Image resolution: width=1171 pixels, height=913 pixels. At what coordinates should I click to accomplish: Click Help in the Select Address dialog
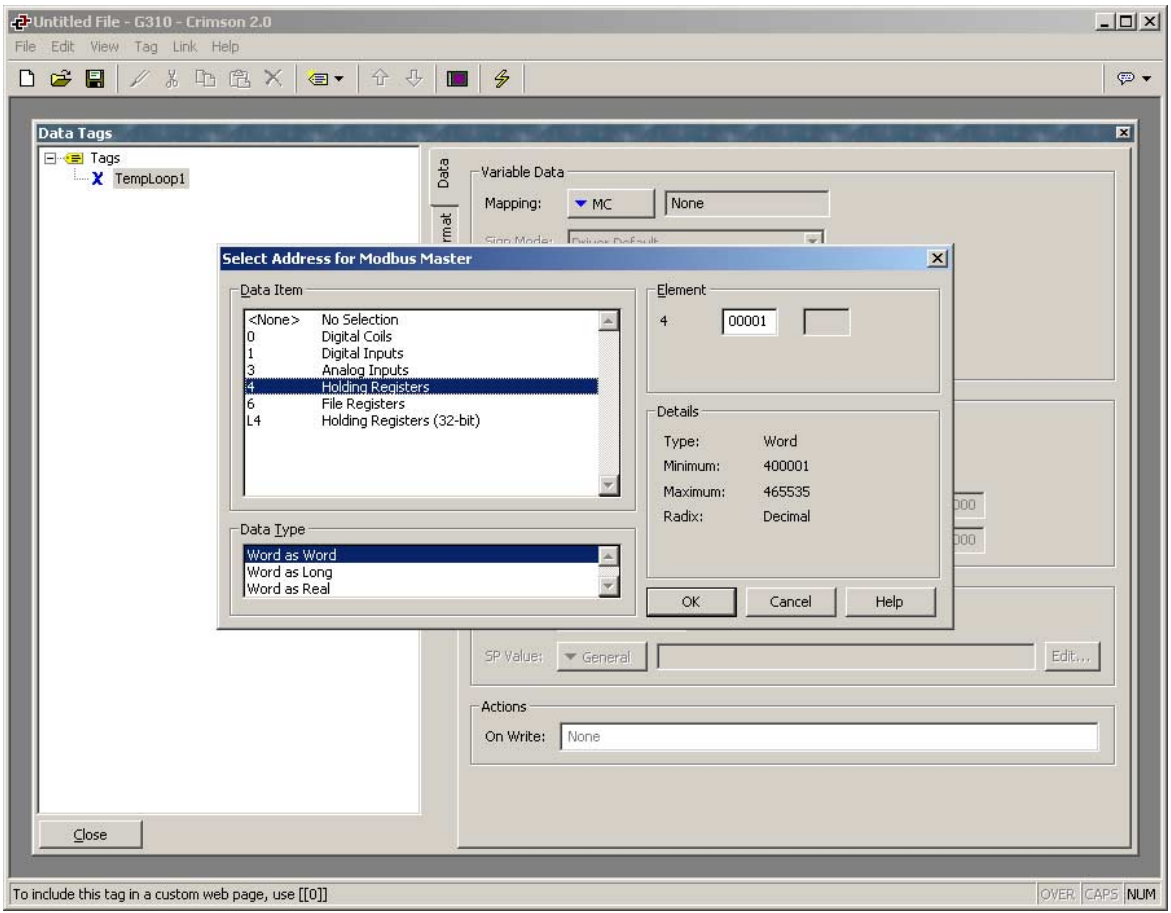(889, 602)
